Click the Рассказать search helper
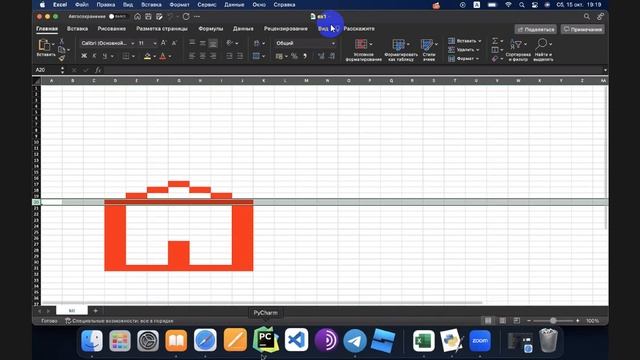Screen dimensions: 640x360 pos(359,29)
